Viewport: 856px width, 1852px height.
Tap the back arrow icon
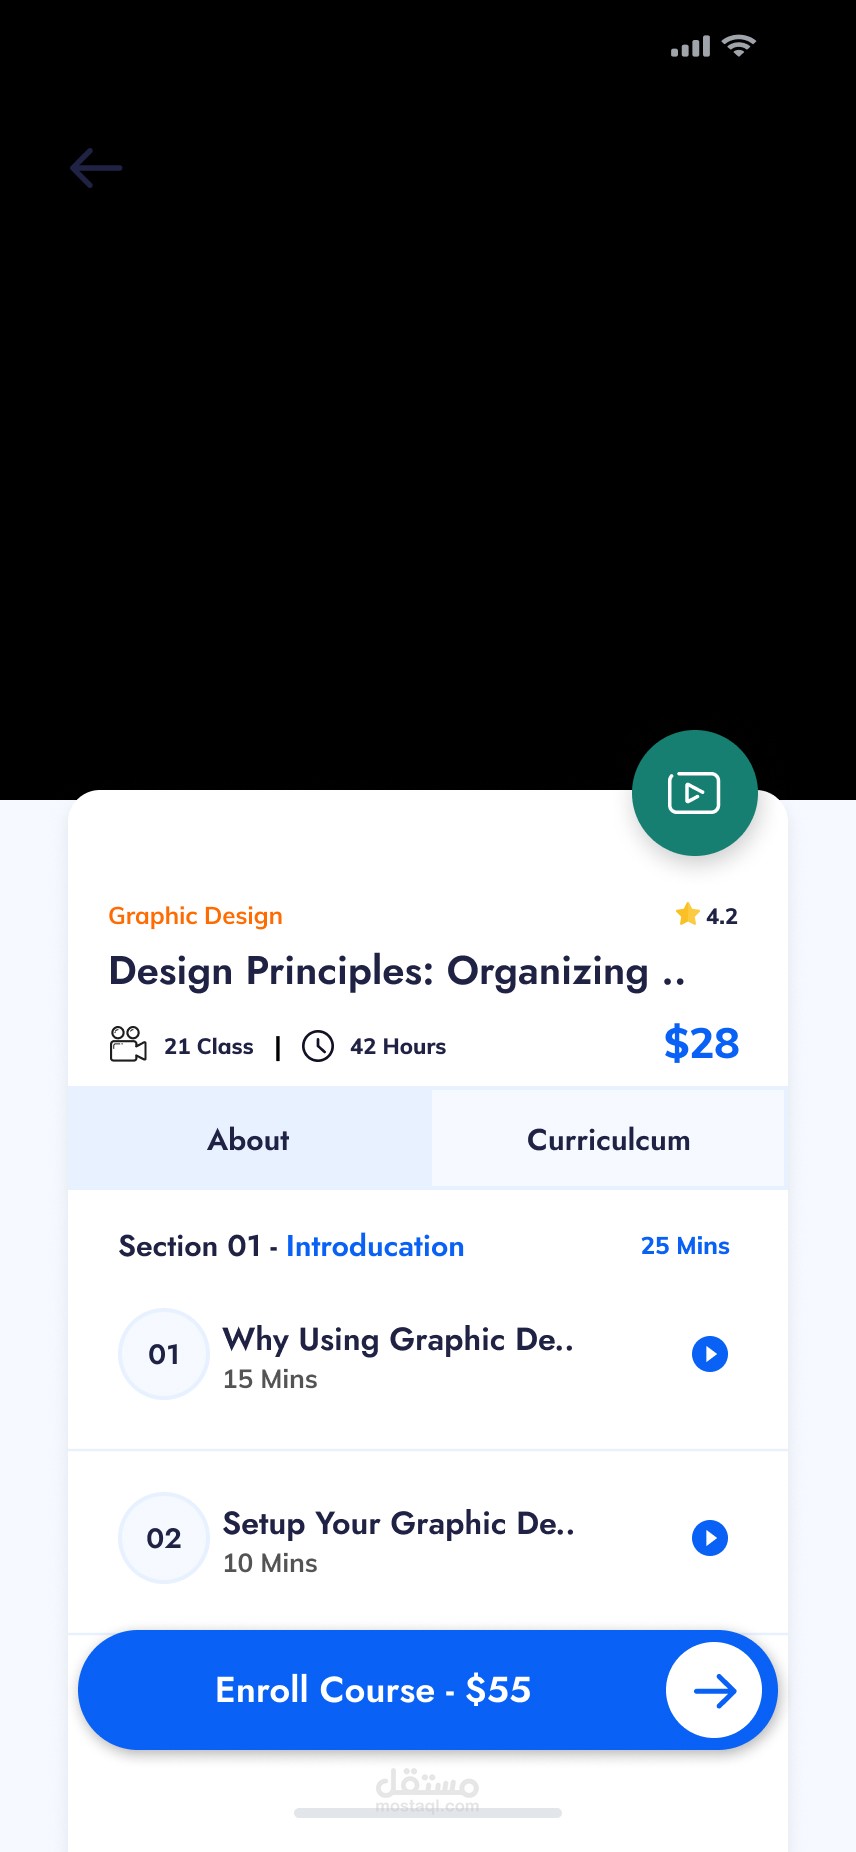click(x=96, y=168)
